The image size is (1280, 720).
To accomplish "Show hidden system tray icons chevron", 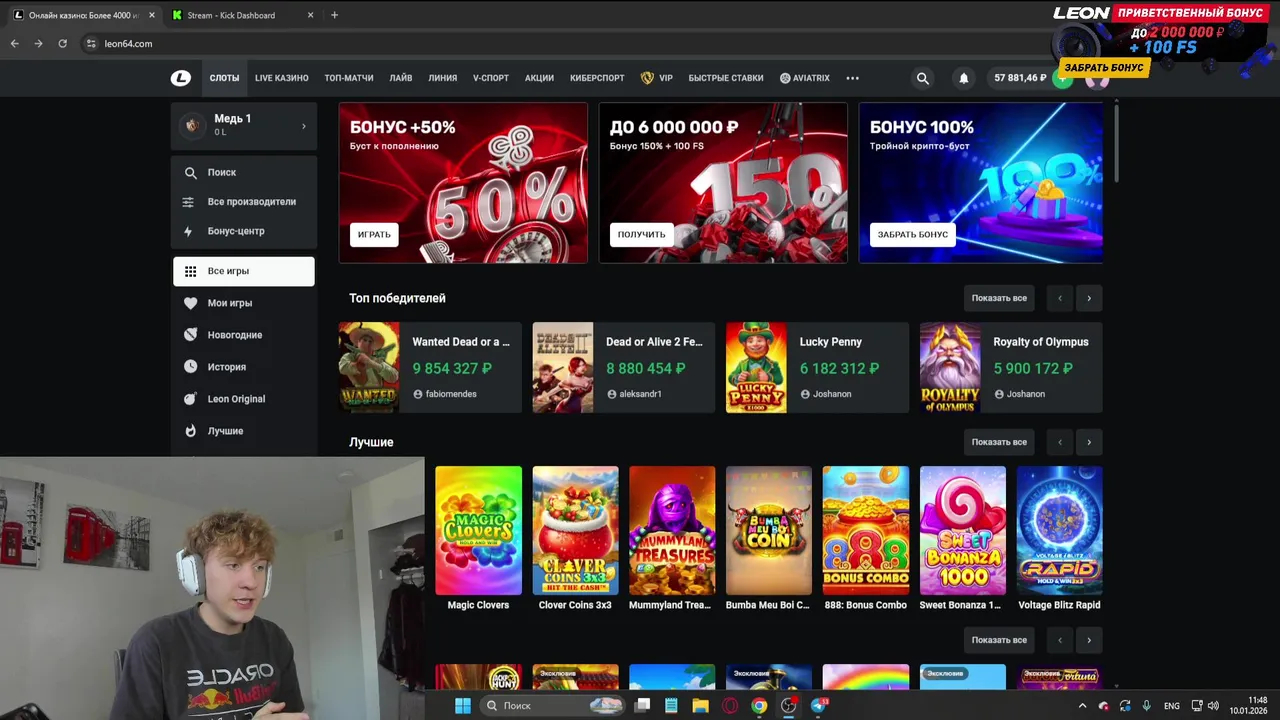I will [1082, 706].
